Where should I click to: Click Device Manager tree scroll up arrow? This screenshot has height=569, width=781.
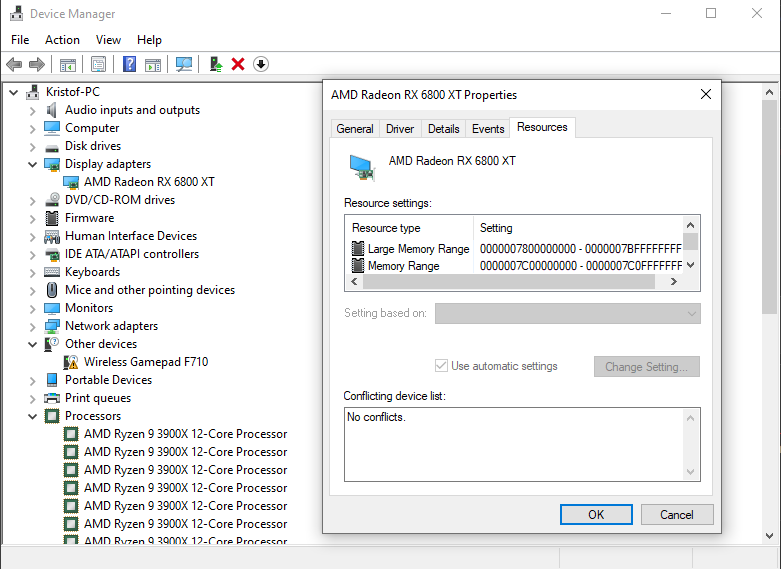(x=770, y=92)
